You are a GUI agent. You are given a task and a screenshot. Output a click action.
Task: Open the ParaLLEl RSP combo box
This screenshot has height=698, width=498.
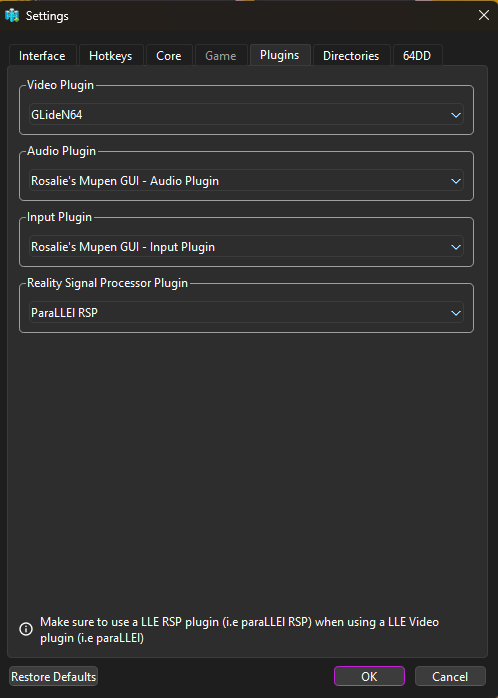point(246,313)
